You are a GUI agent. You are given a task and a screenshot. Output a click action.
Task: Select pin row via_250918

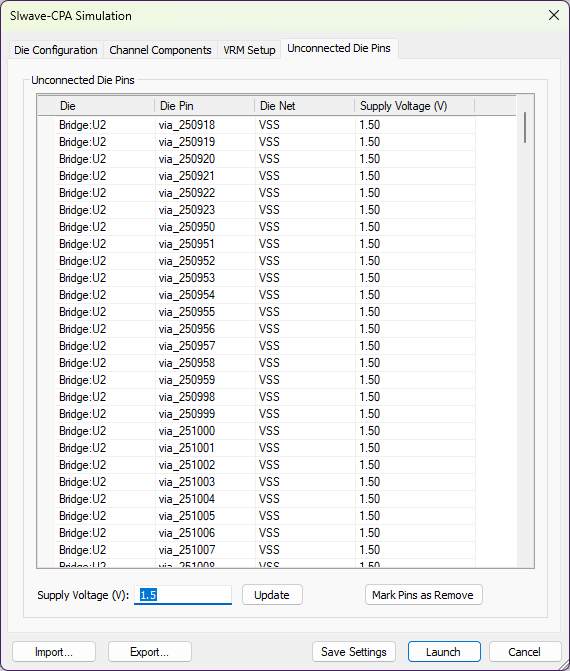click(265, 125)
